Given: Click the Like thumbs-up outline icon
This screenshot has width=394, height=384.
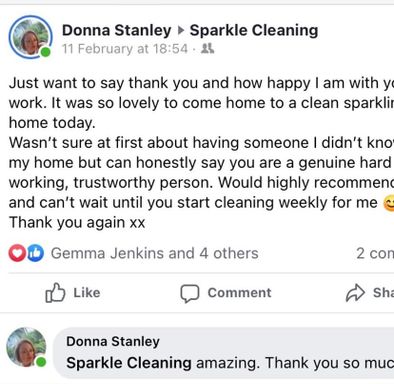Looking at the screenshot, I should coord(55,292).
